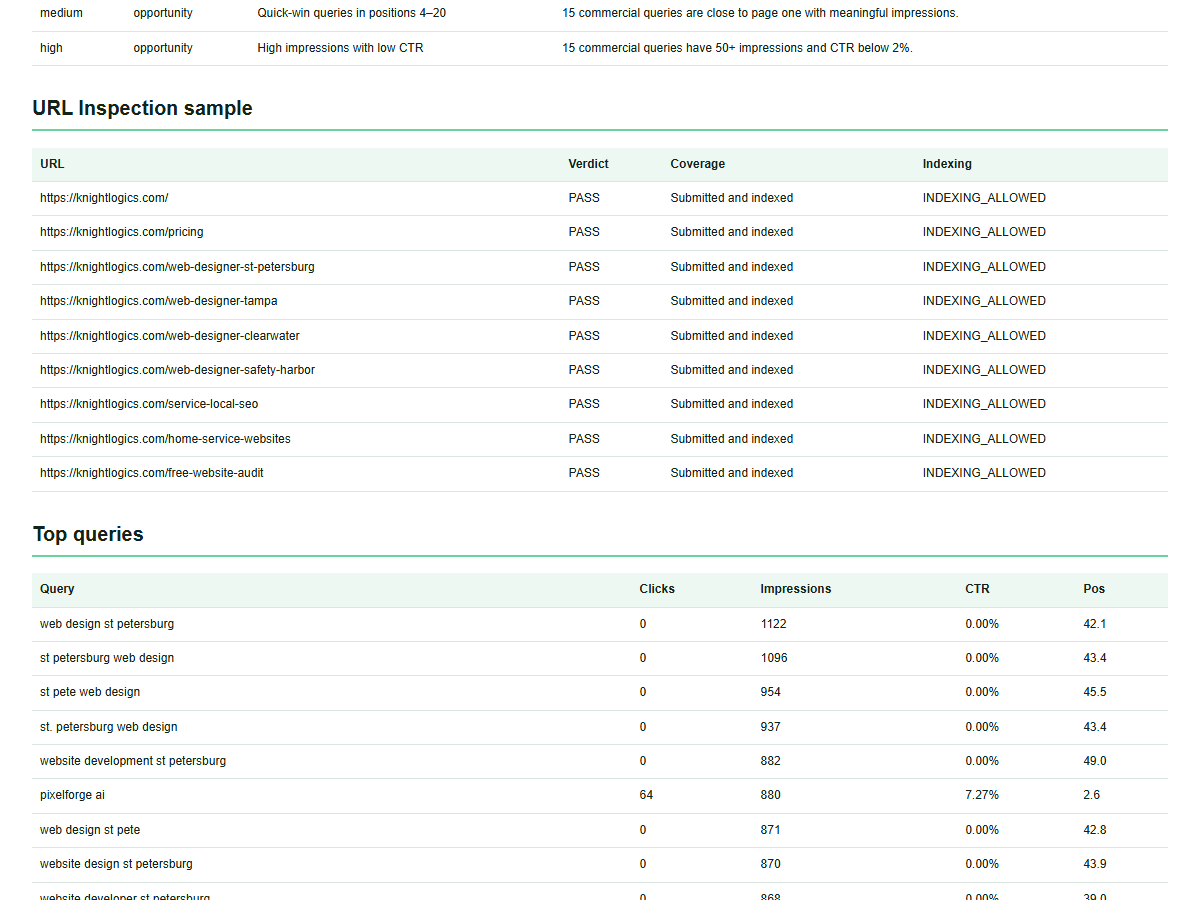Click the 42.8 position value
1200x900 pixels.
point(1095,830)
